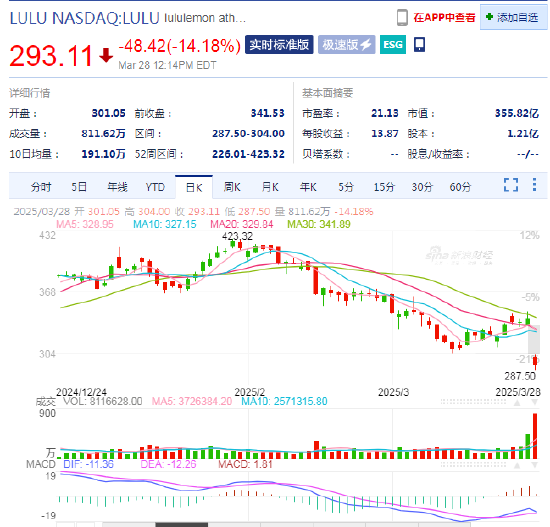Click the DEA: -12.26 label
This screenshot has width=550, height=527.
[168, 464]
